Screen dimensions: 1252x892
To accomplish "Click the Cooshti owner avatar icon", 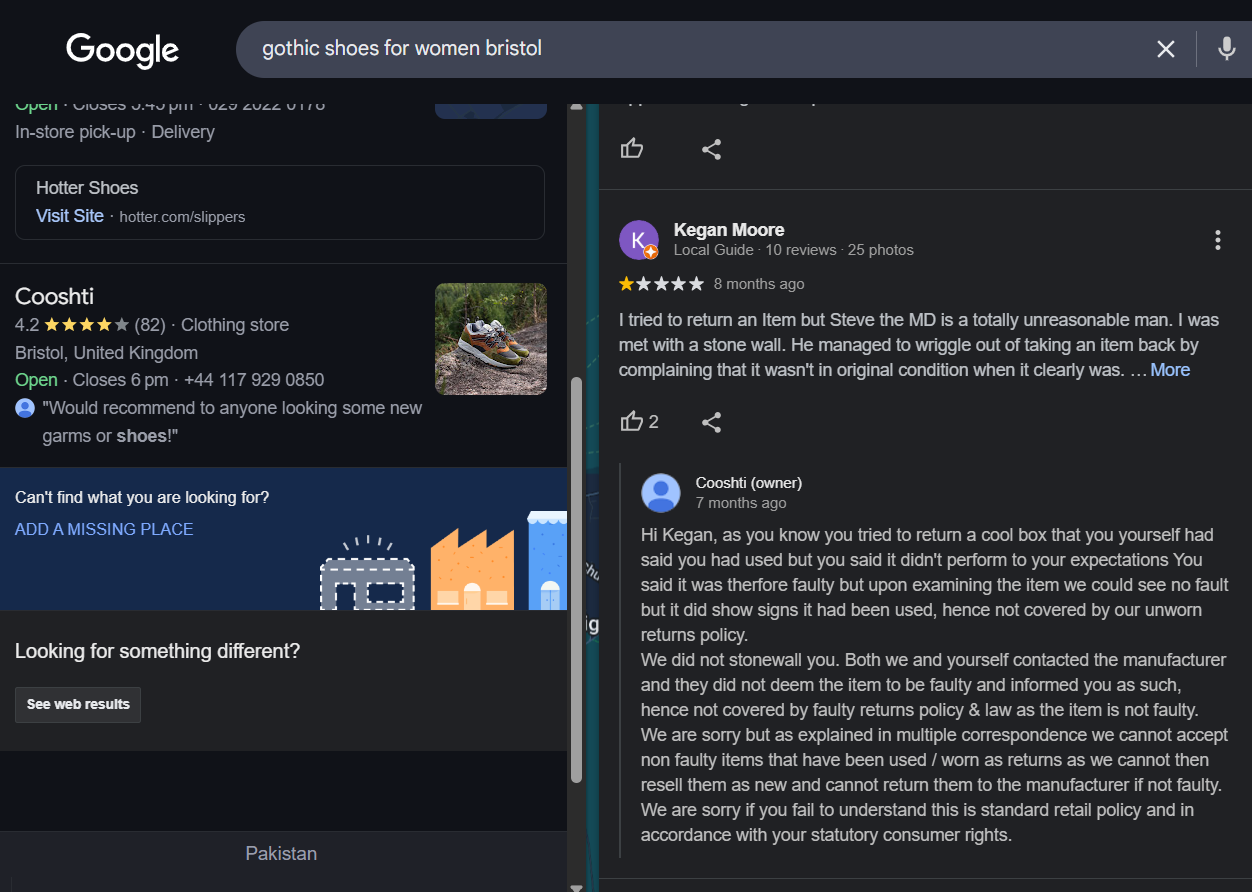I will pyautogui.click(x=661, y=493).
